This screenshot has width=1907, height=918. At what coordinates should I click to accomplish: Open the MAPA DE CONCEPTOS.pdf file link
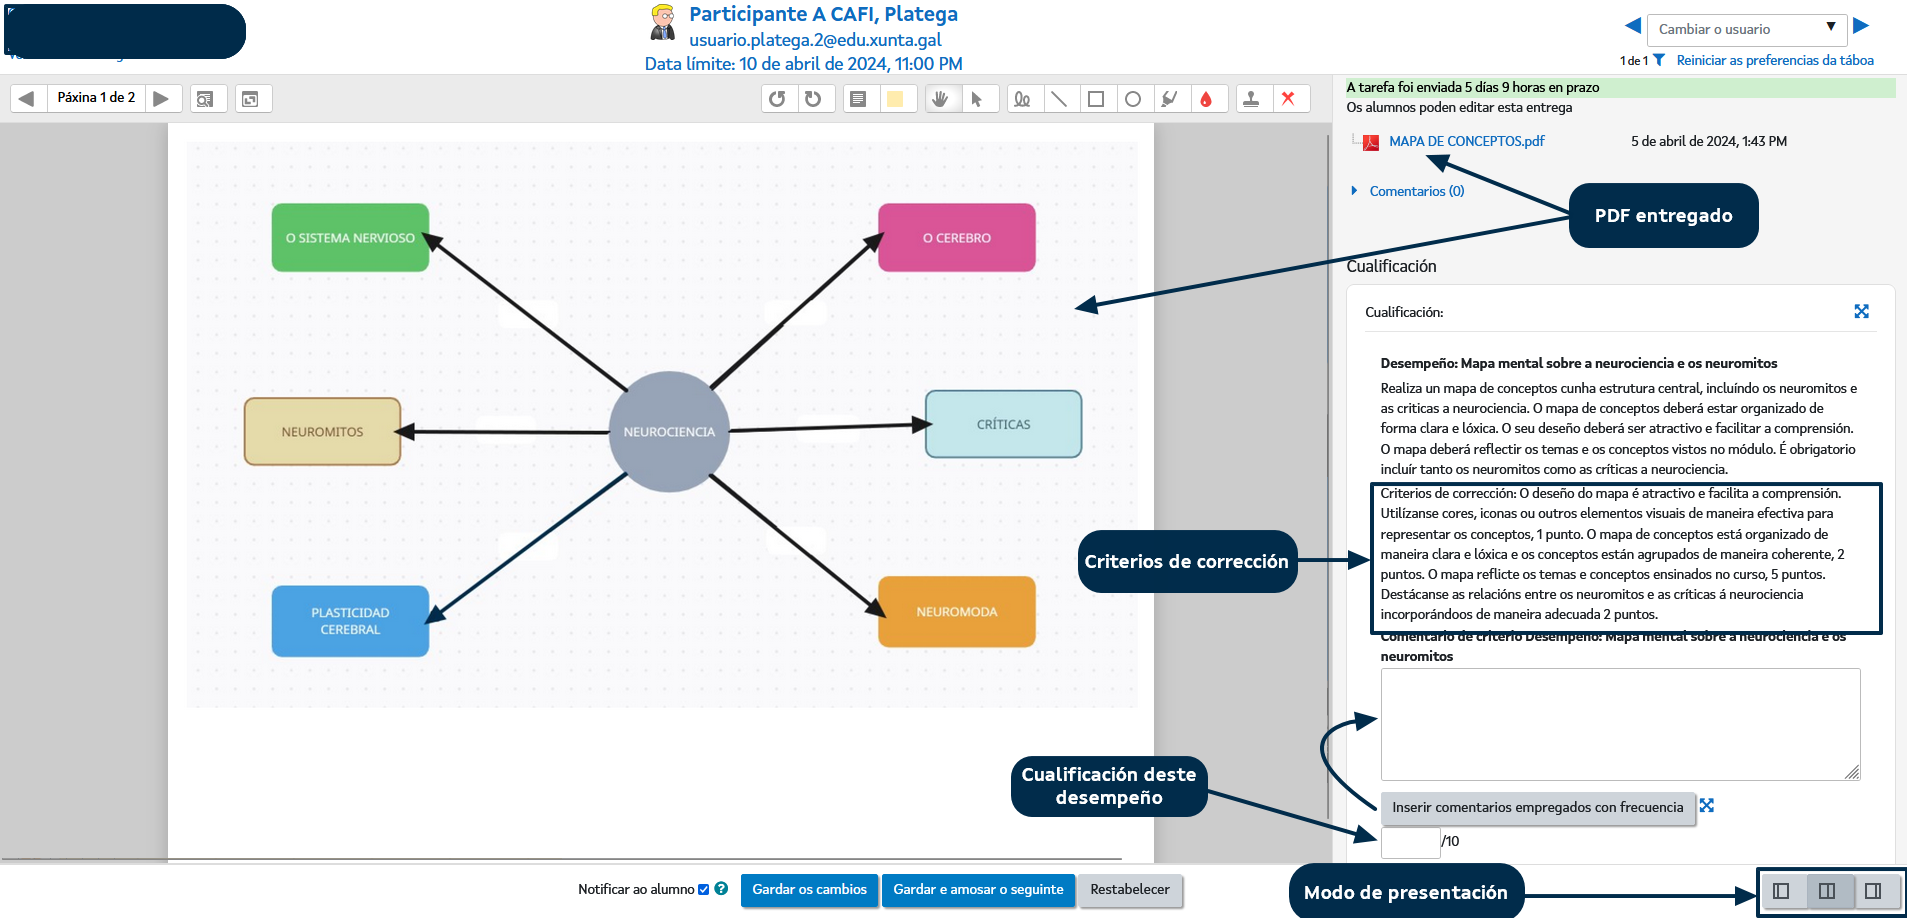point(1466,141)
